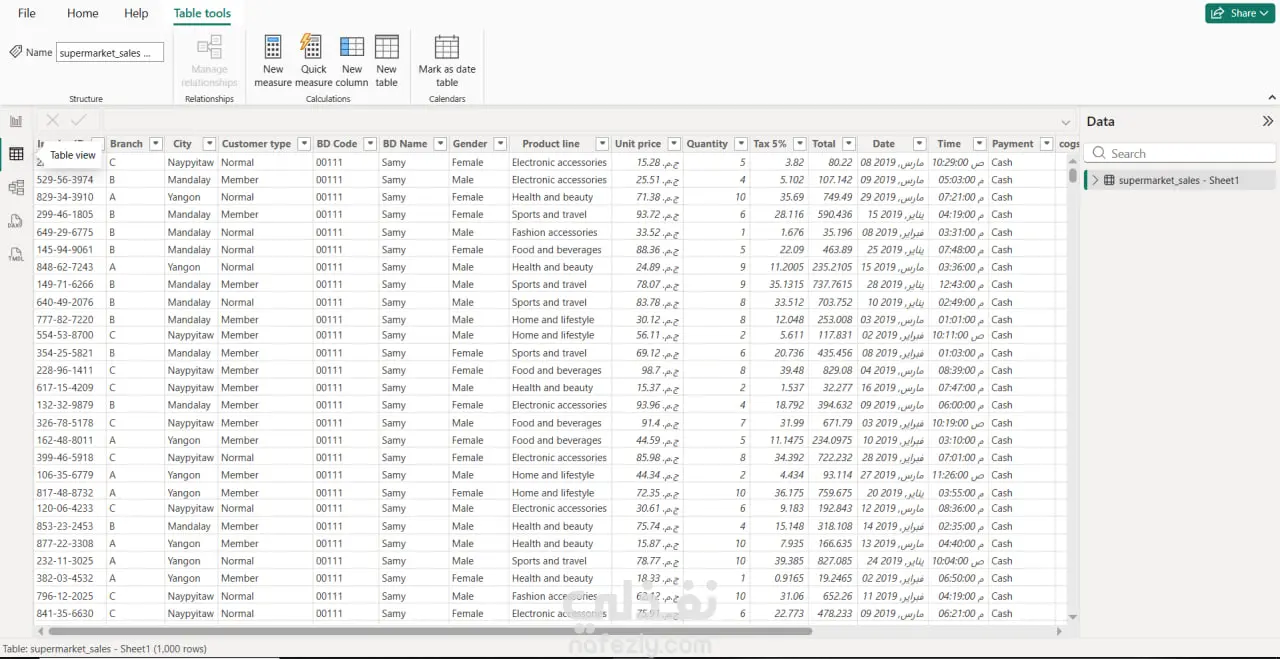The image size is (1280, 659).
Task: Open Unit price column dropdown
Action: pyautogui.click(x=674, y=144)
